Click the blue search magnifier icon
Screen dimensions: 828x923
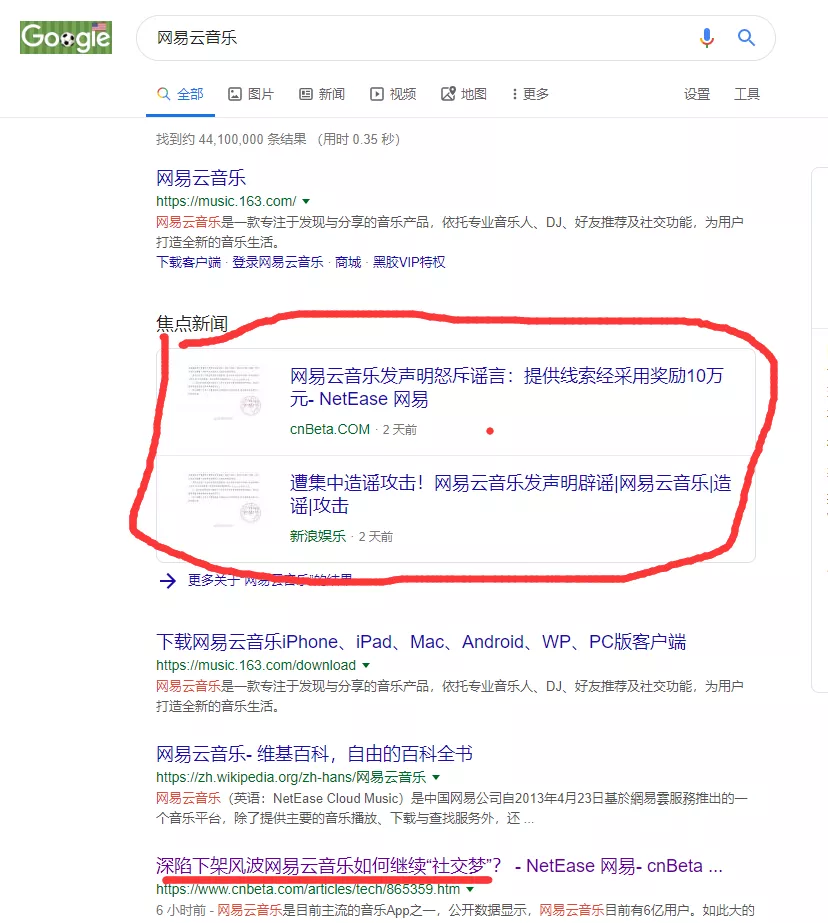coord(746,38)
